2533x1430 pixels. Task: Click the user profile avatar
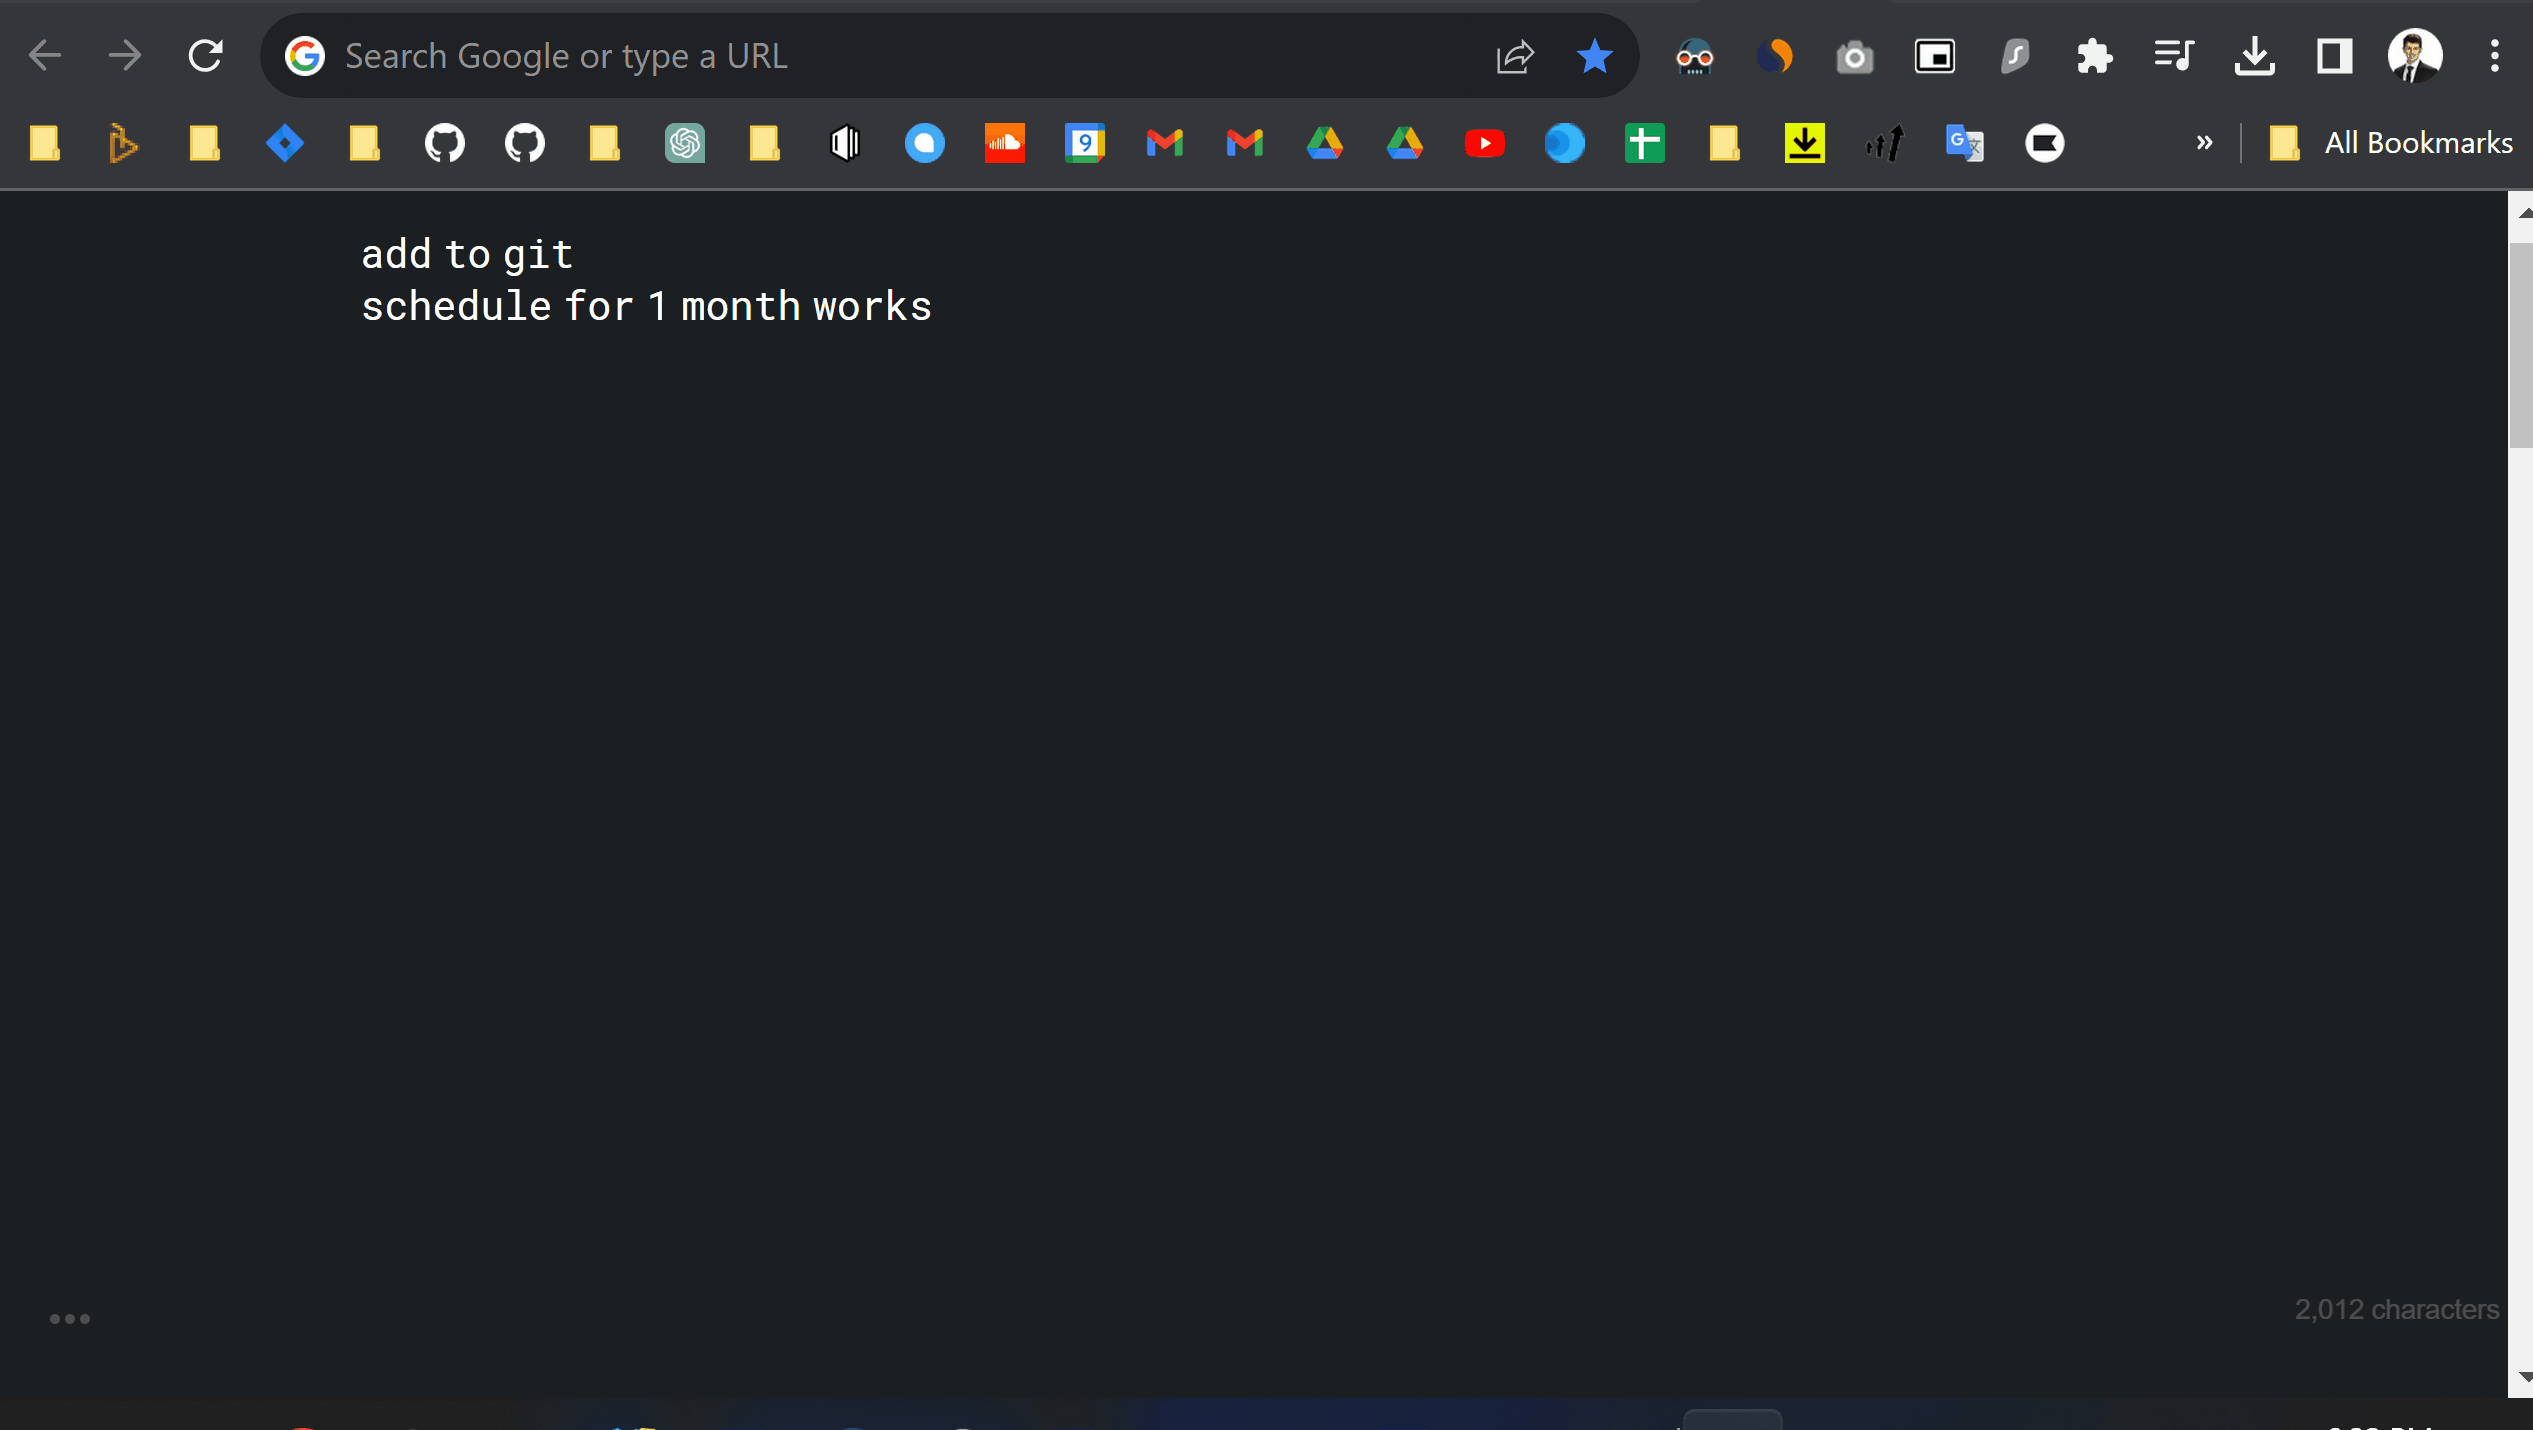(x=2414, y=56)
